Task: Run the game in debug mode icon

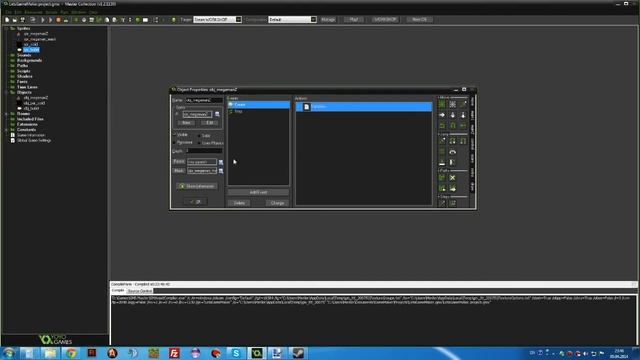Action: [51, 20]
